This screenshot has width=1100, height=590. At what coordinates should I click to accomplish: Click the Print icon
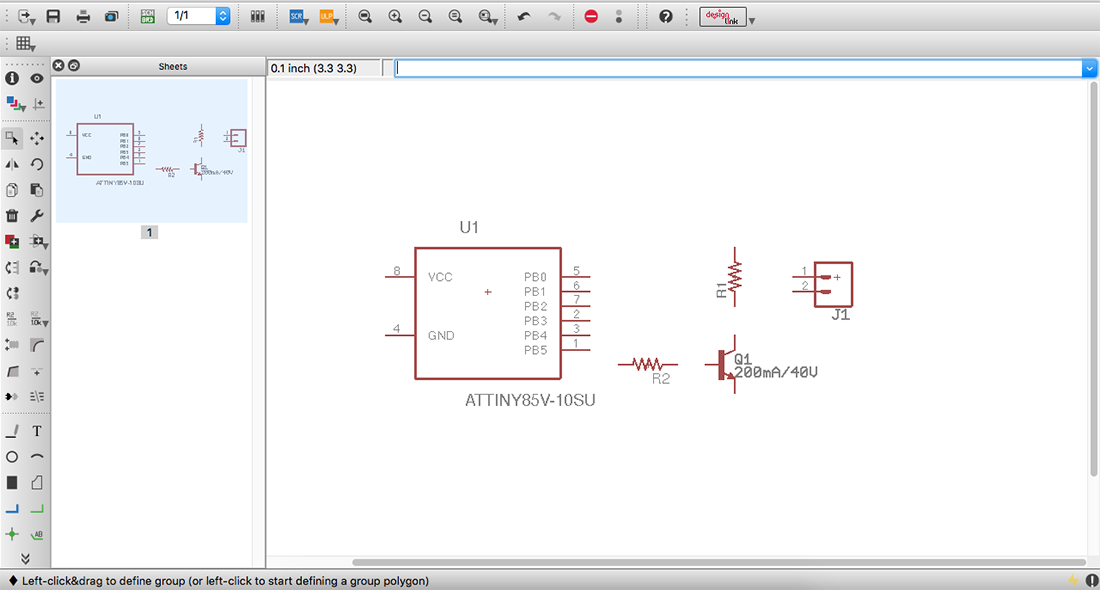83,16
